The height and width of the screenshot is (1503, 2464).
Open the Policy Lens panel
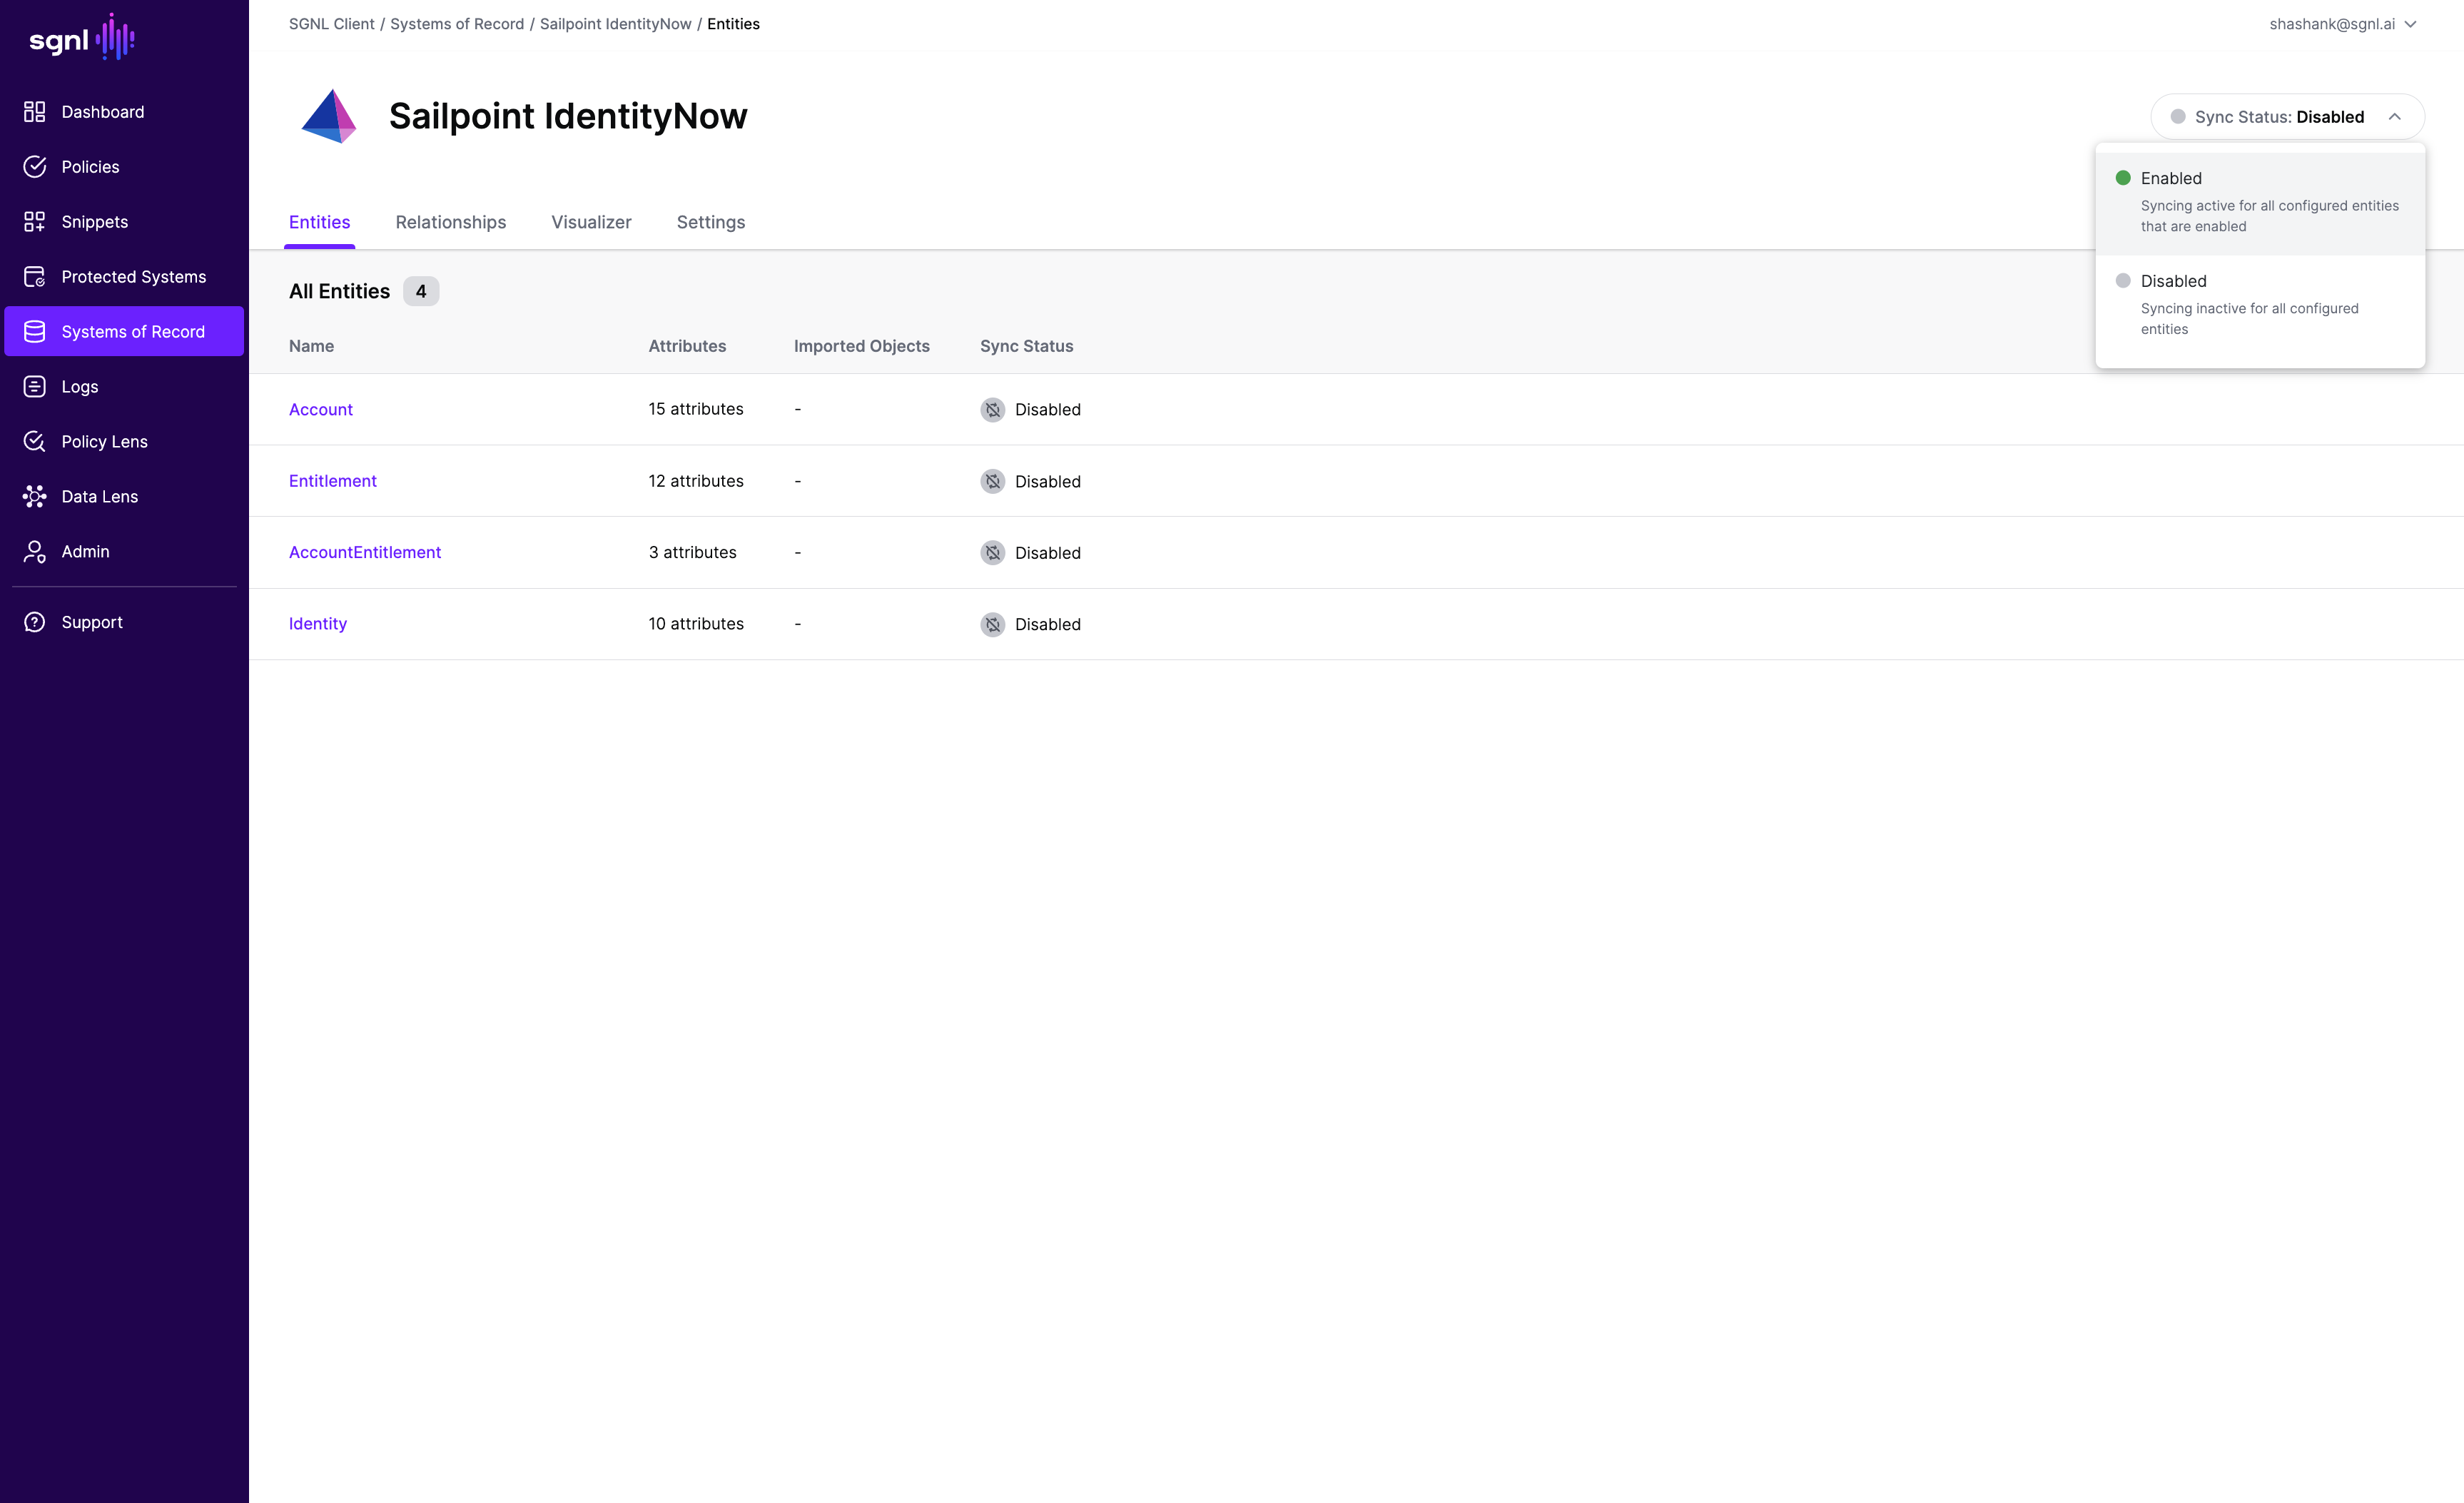point(104,442)
